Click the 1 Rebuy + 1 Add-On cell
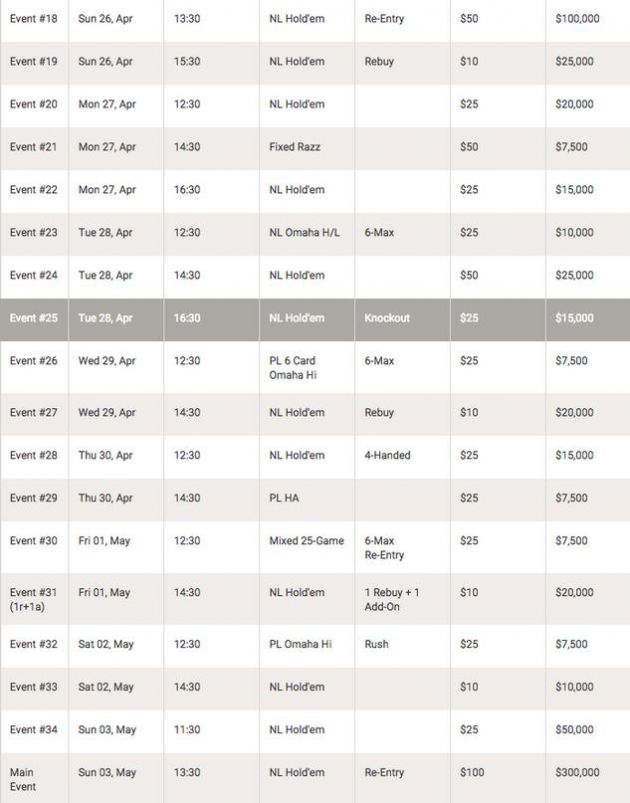The width and height of the screenshot is (630, 803). coord(391,599)
